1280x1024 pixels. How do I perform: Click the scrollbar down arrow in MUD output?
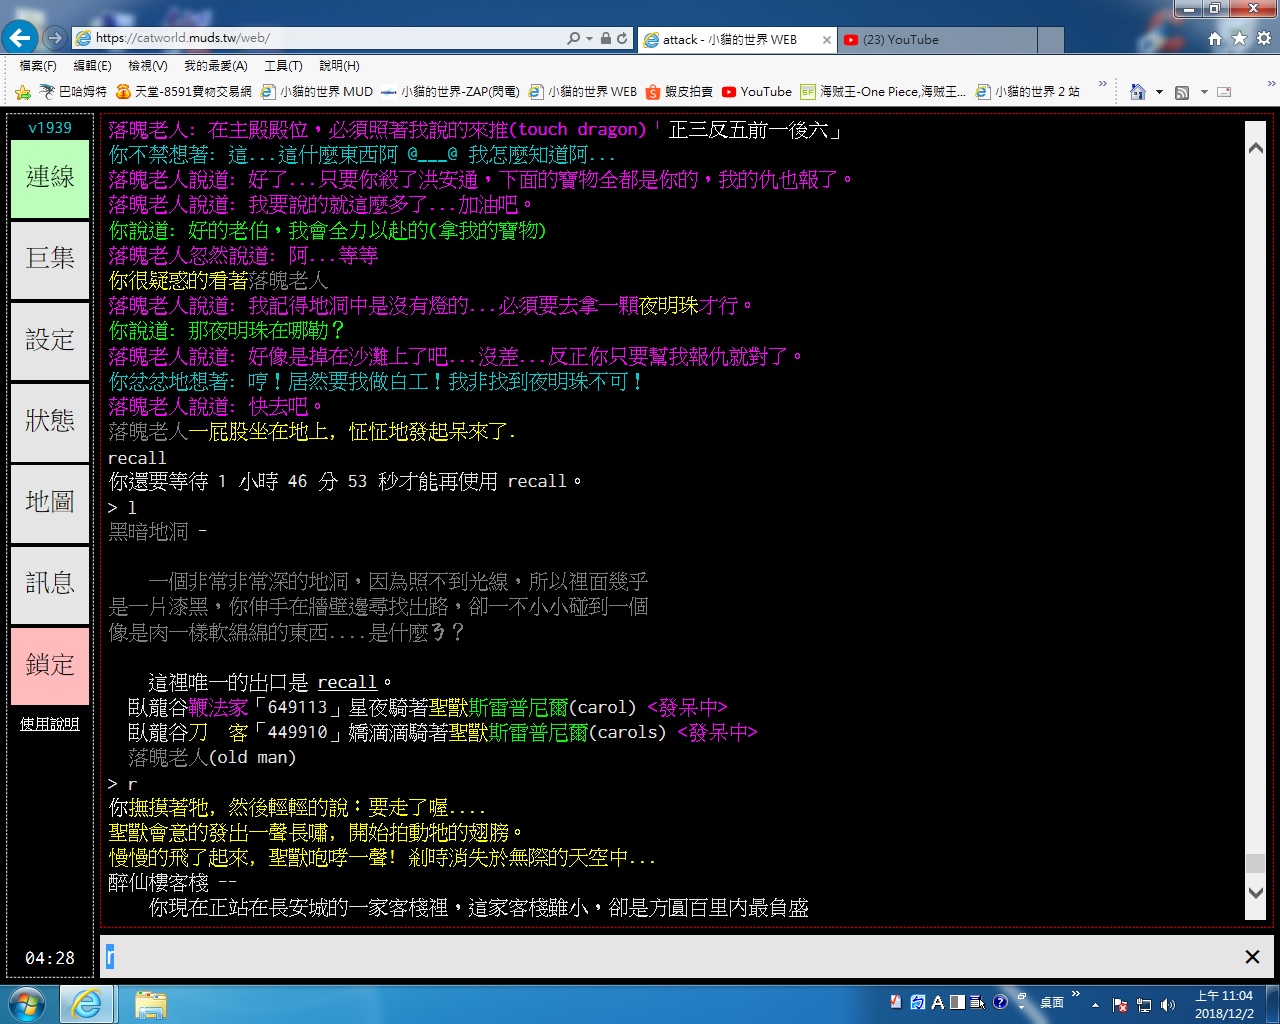click(x=1255, y=893)
